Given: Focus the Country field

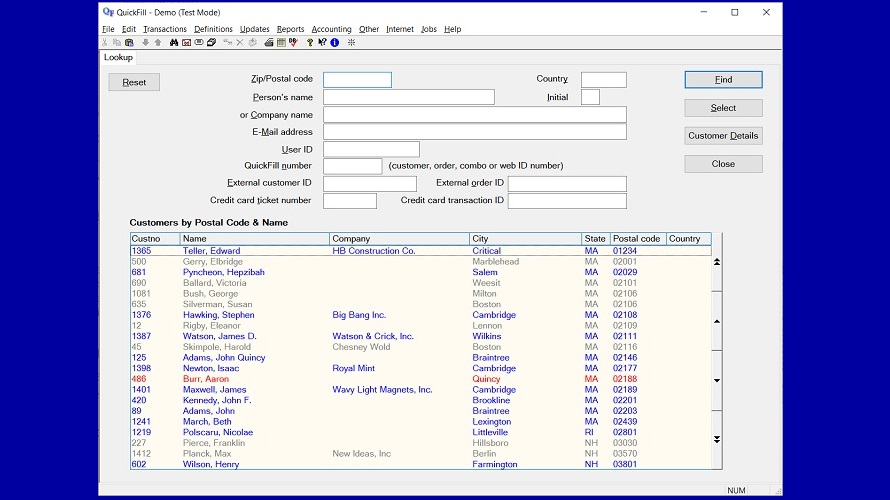Looking at the screenshot, I should tap(604, 79).
